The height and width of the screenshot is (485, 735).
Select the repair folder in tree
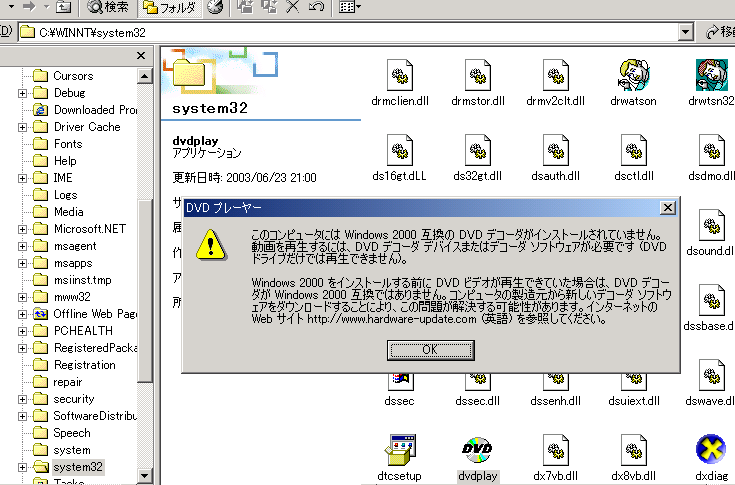[x=58, y=382]
